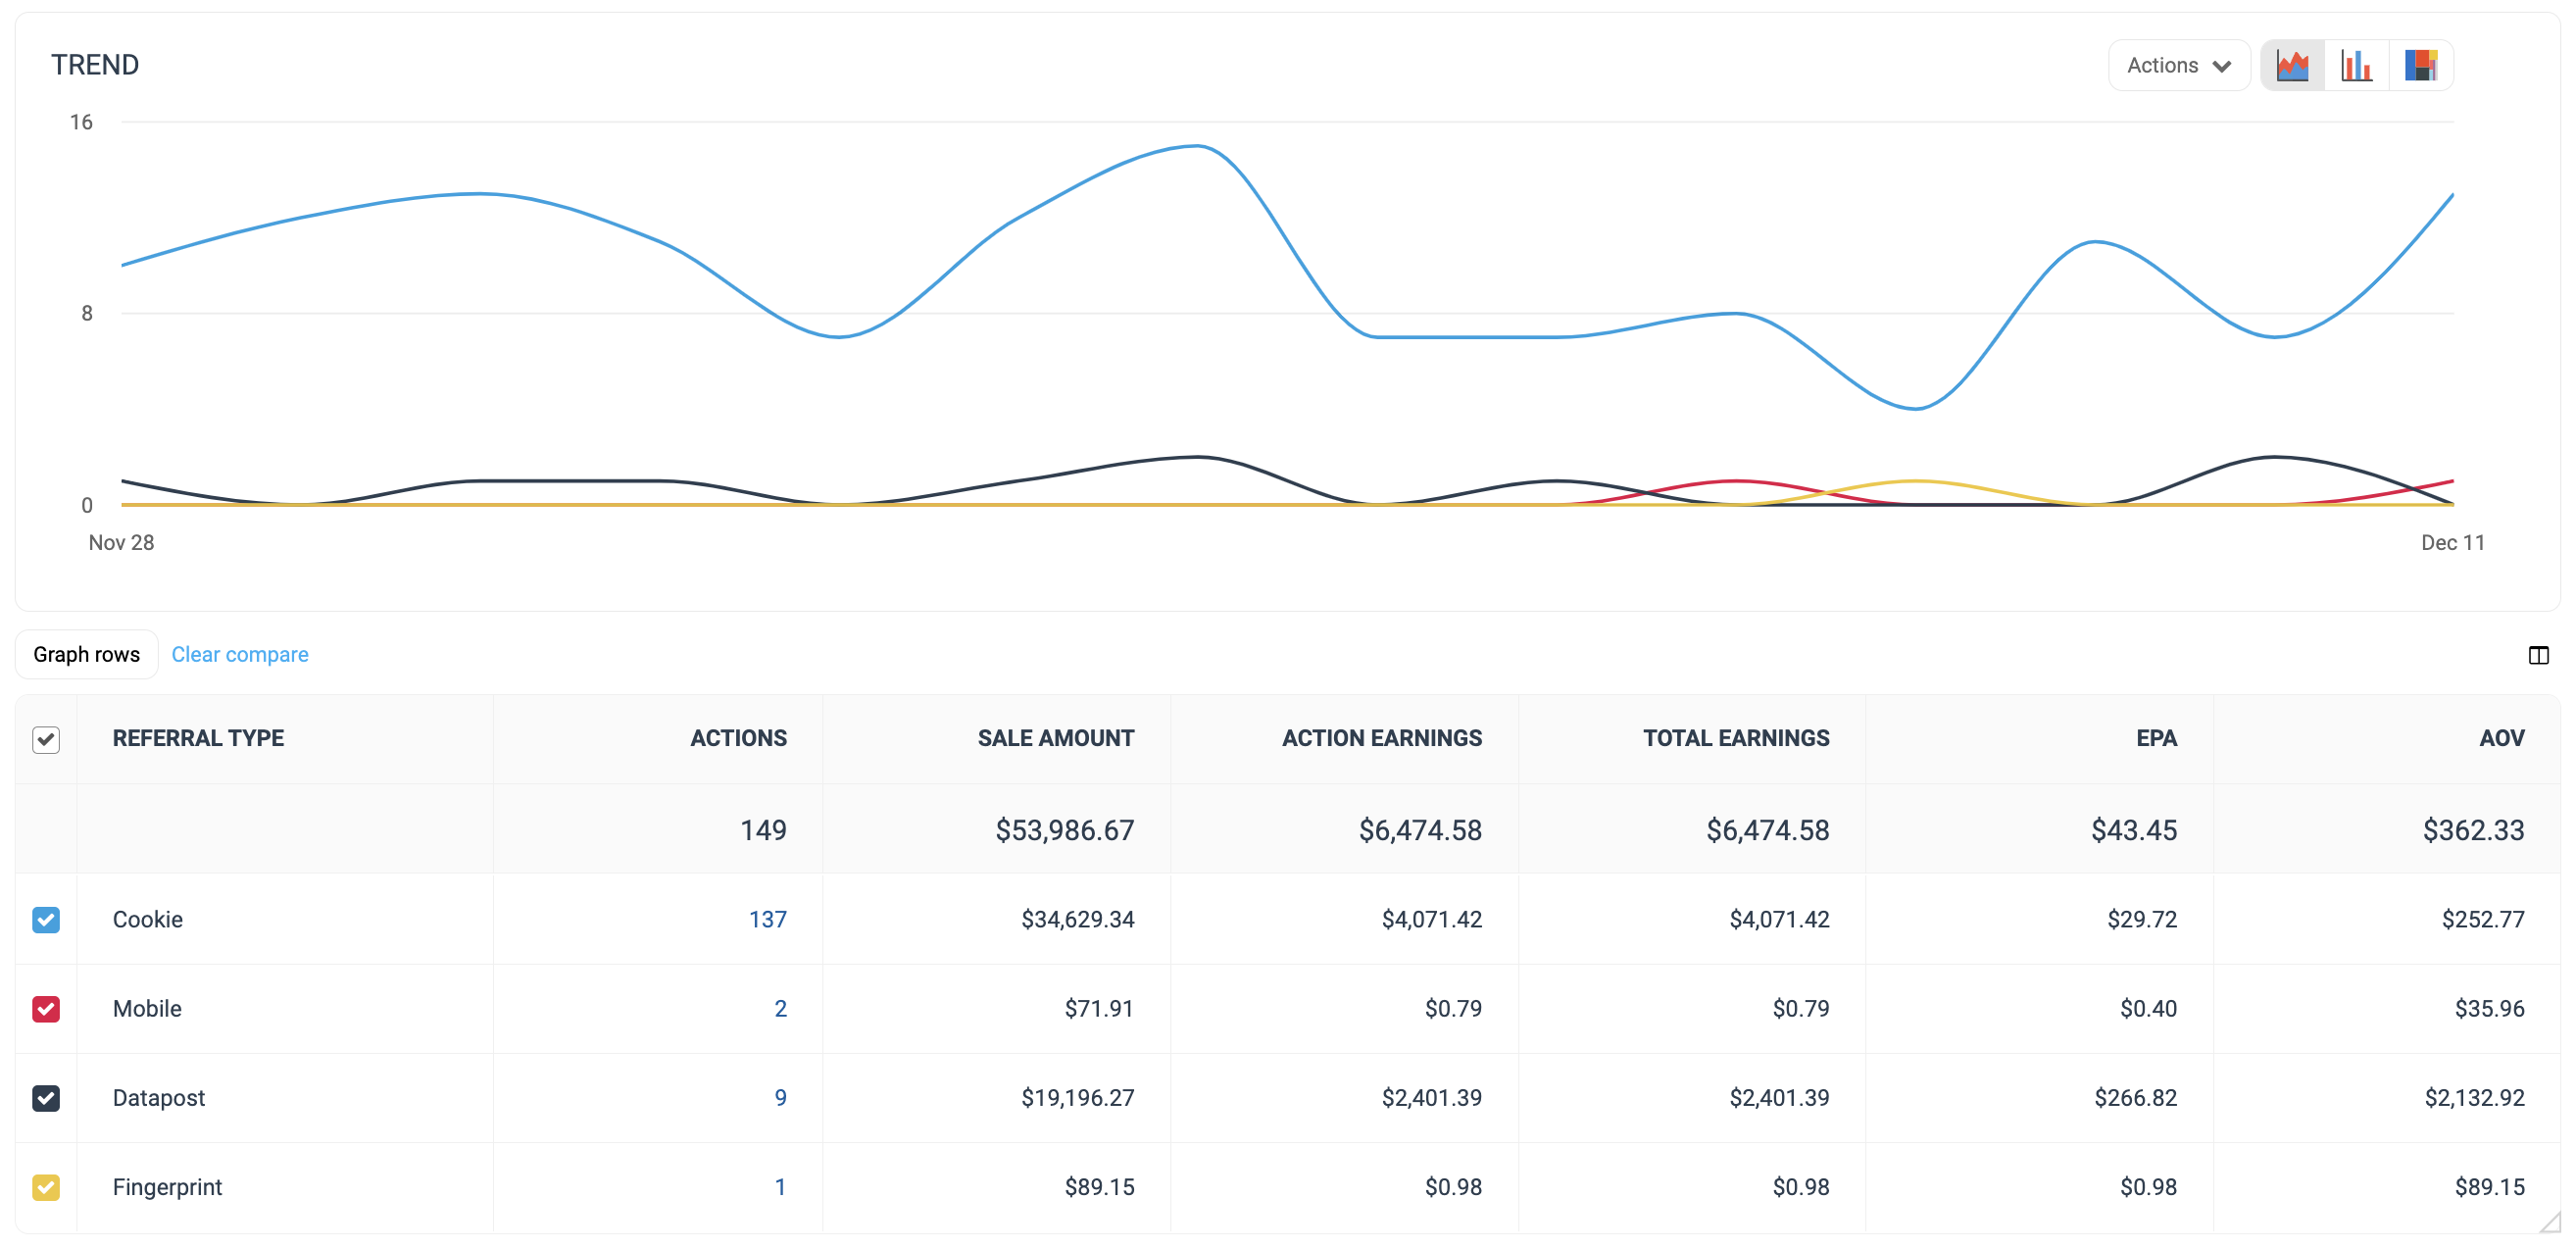Click the Cookie referral type name
This screenshot has height=1249, width=2576.
click(147, 919)
